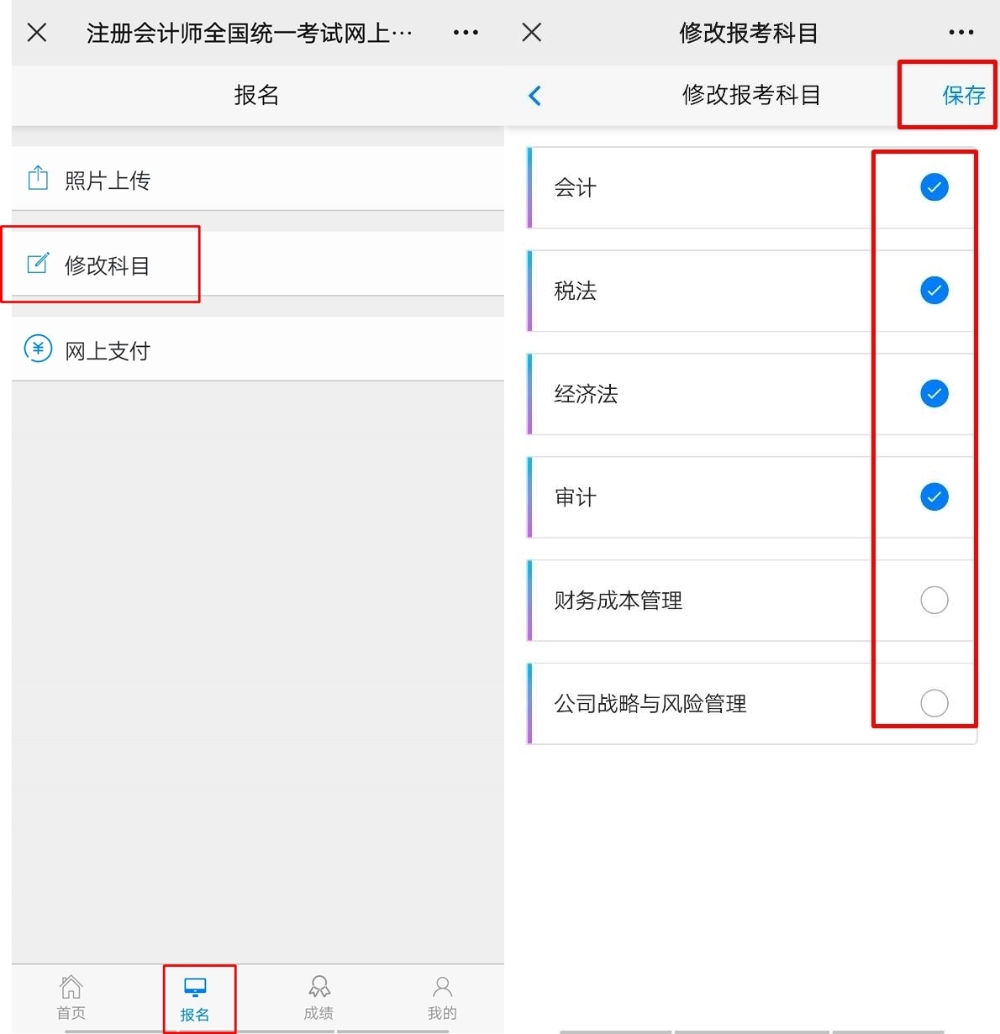Select the 公司战略与风险管理 checkbox
The height and width of the screenshot is (1034, 1000).
[934, 703]
